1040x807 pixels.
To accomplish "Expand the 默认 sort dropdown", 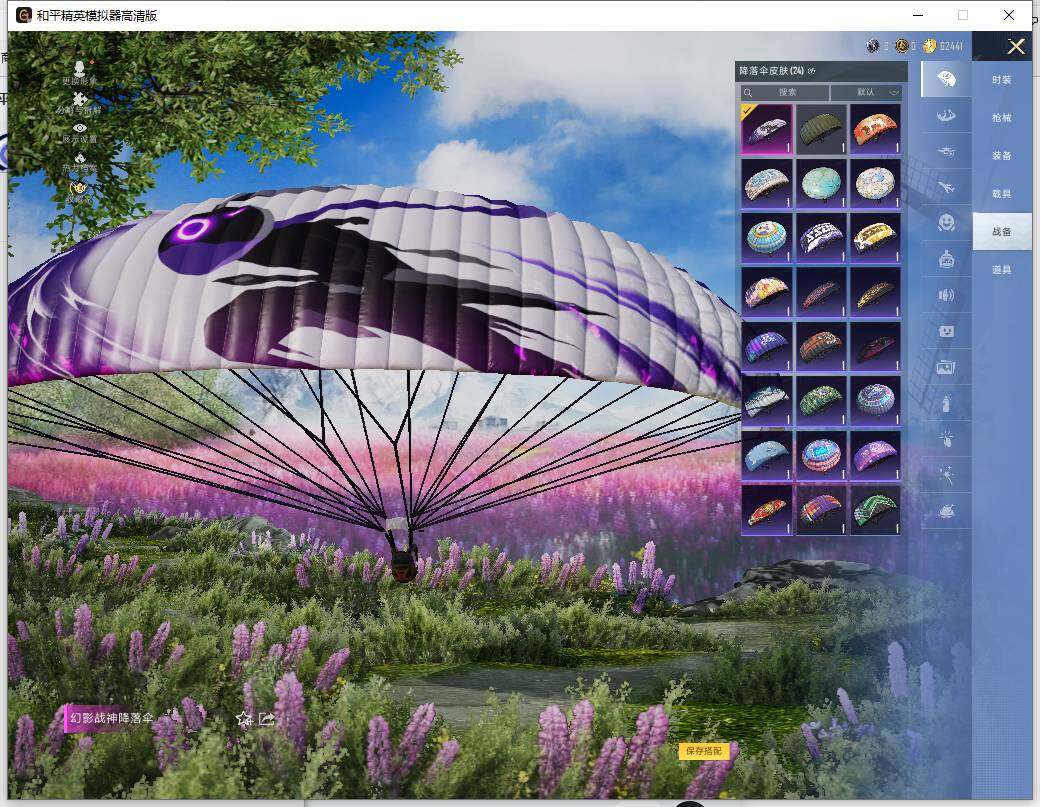I will tap(866, 92).
